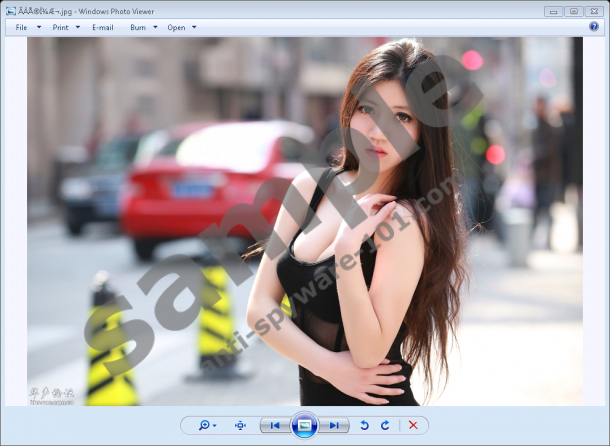Skip to the next photo
The width and height of the screenshot is (610, 446).
click(x=335, y=425)
